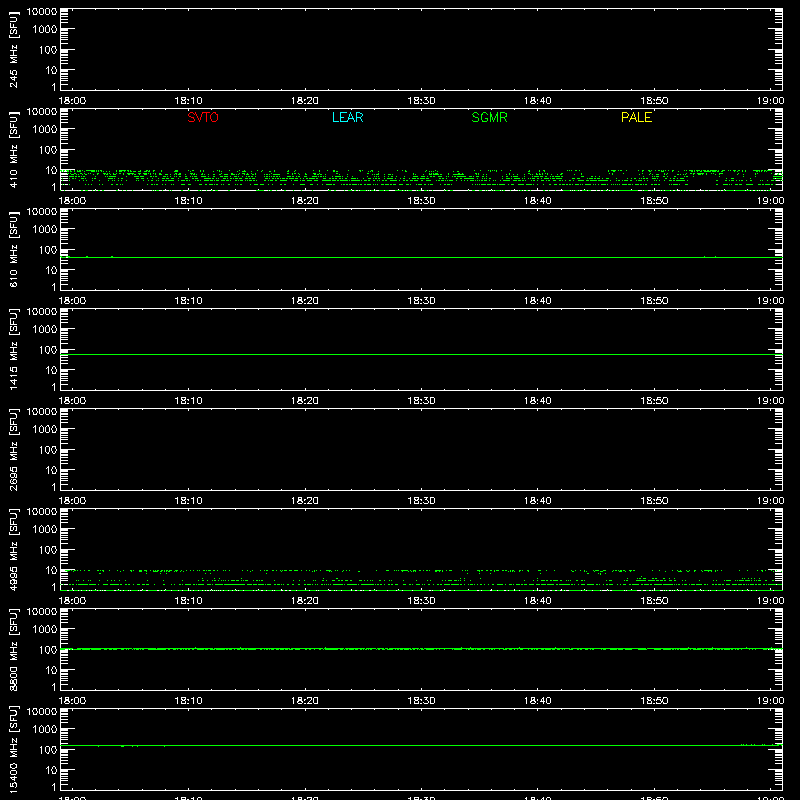Click the 18:10 tick under the 410 MHz plot

click(189, 201)
